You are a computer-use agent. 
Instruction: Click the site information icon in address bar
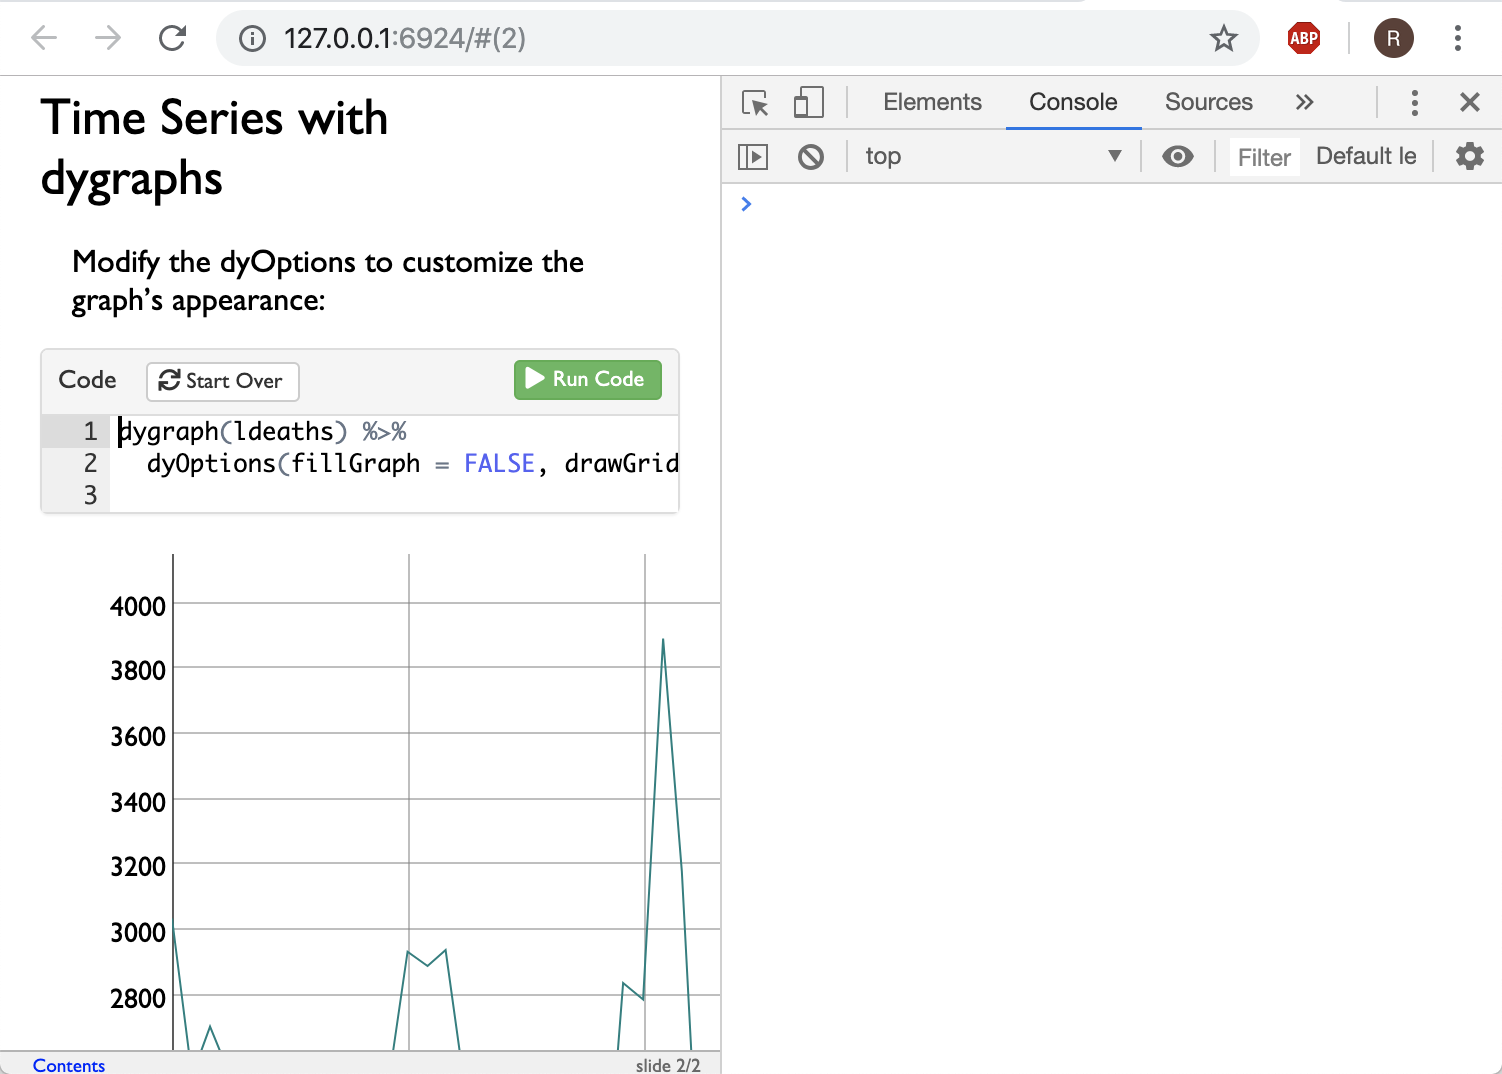[x=252, y=38]
